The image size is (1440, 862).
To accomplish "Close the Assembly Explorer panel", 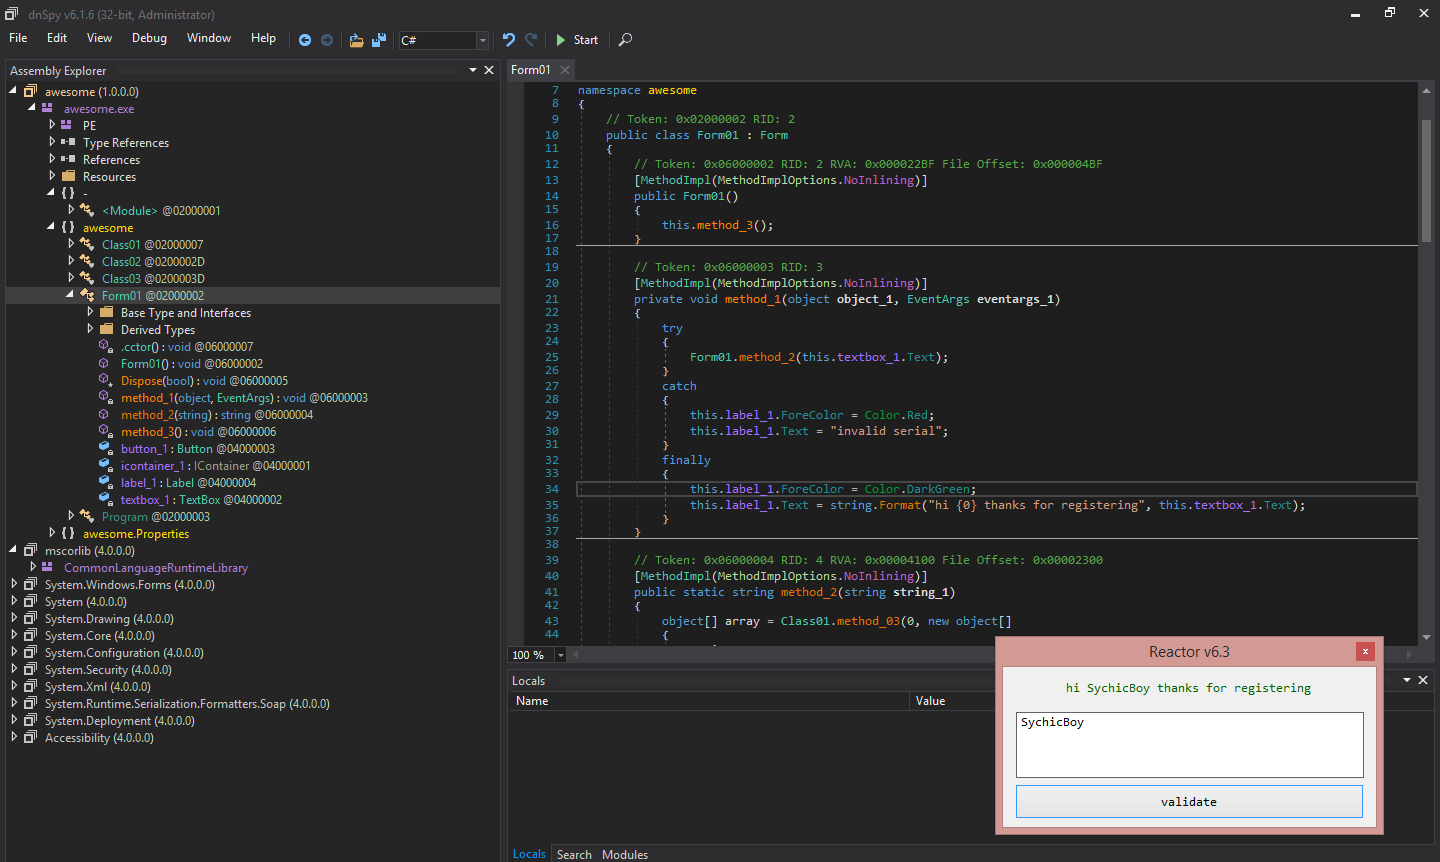I will [489, 70].
